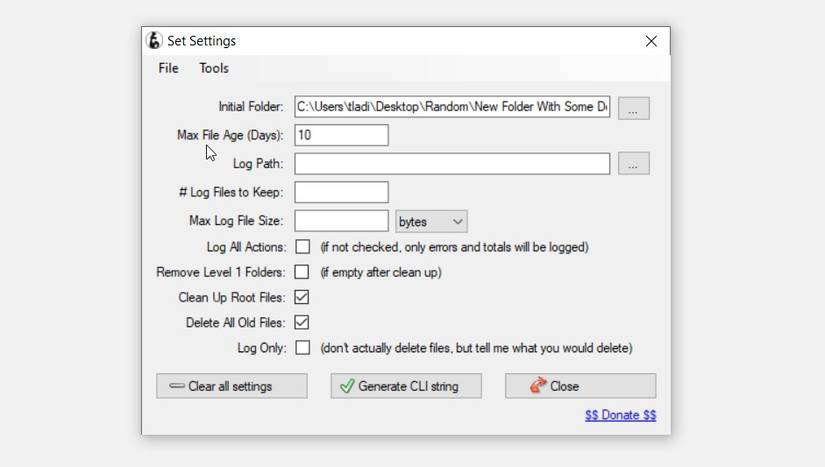Click the Max Log File Size input
This screenshot has width=825, height=467.
pyautogui.click(x=341, y=221)
